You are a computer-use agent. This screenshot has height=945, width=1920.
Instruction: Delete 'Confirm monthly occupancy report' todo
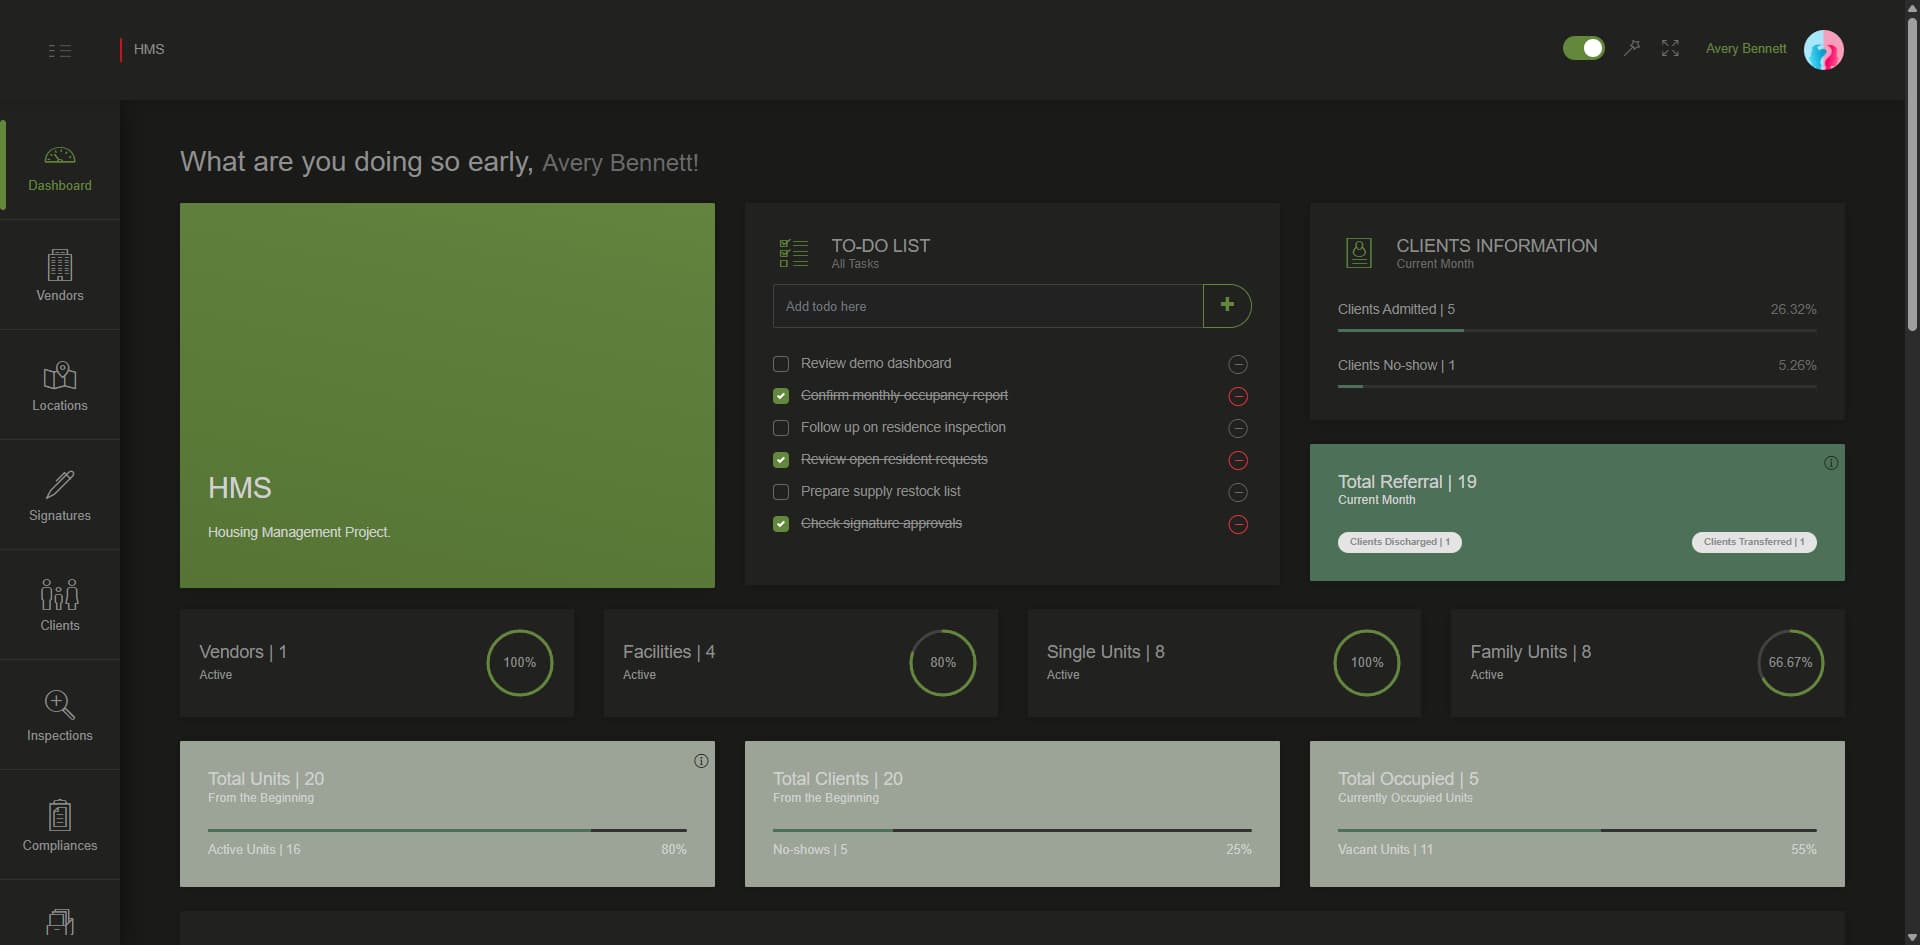pos(1238,397)
